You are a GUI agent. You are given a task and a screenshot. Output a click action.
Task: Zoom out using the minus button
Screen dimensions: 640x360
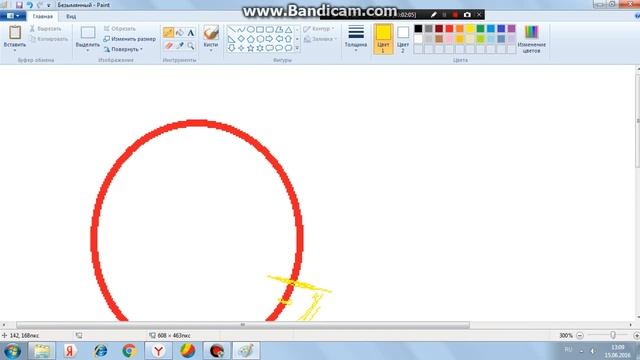580,336
